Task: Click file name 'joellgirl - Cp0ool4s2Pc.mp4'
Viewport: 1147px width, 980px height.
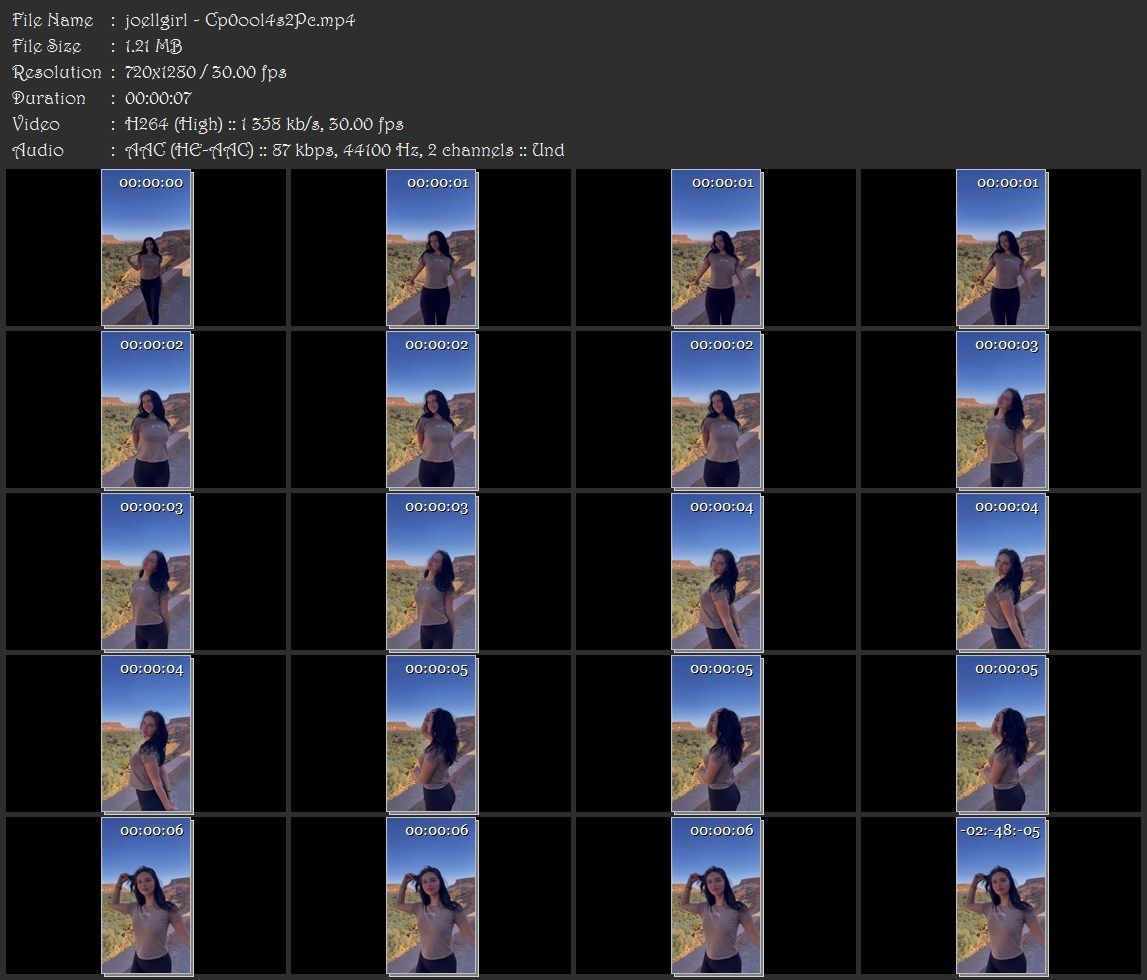Action: 240,20
